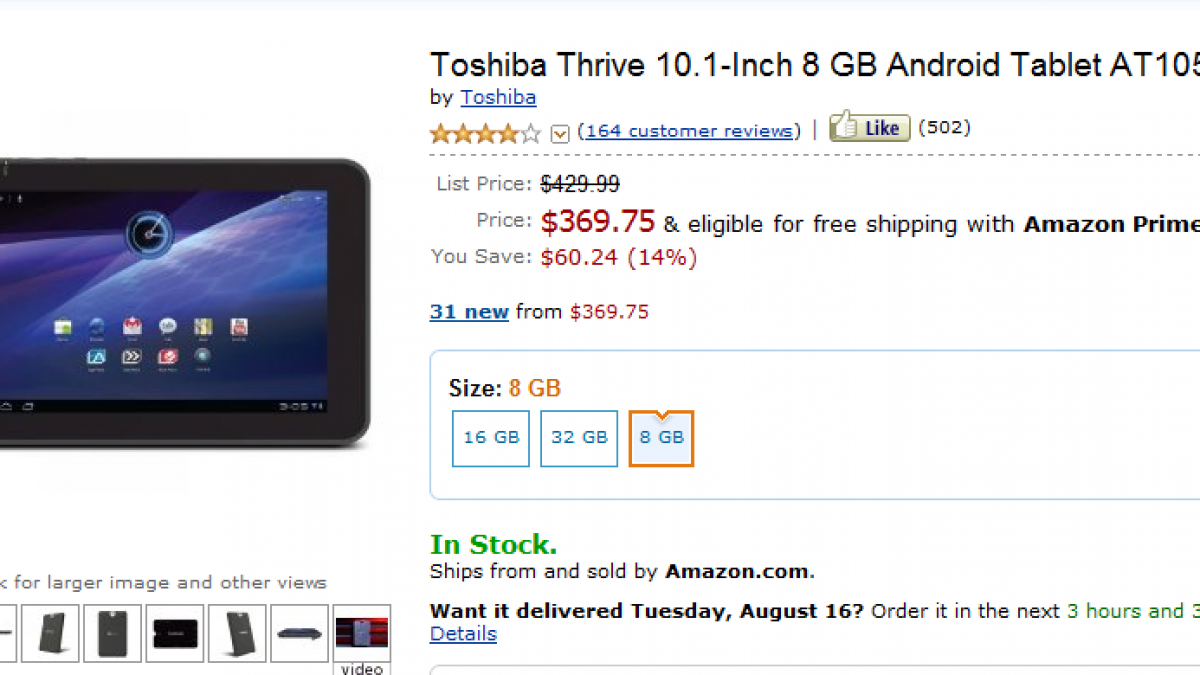Select the 32 GB size option
Image resolution: width=1200 pixels, height=675 pixels.
(x=579, y=438)
